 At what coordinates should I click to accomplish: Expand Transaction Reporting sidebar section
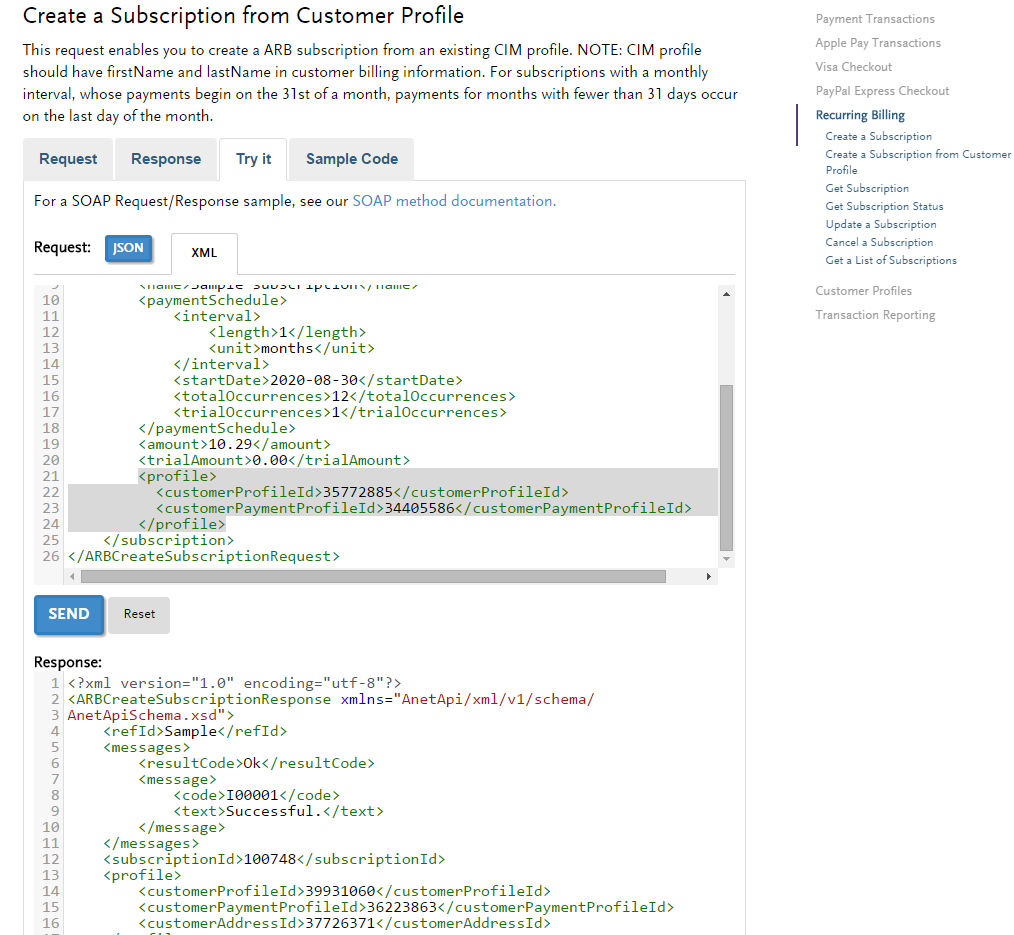(875, 315)
